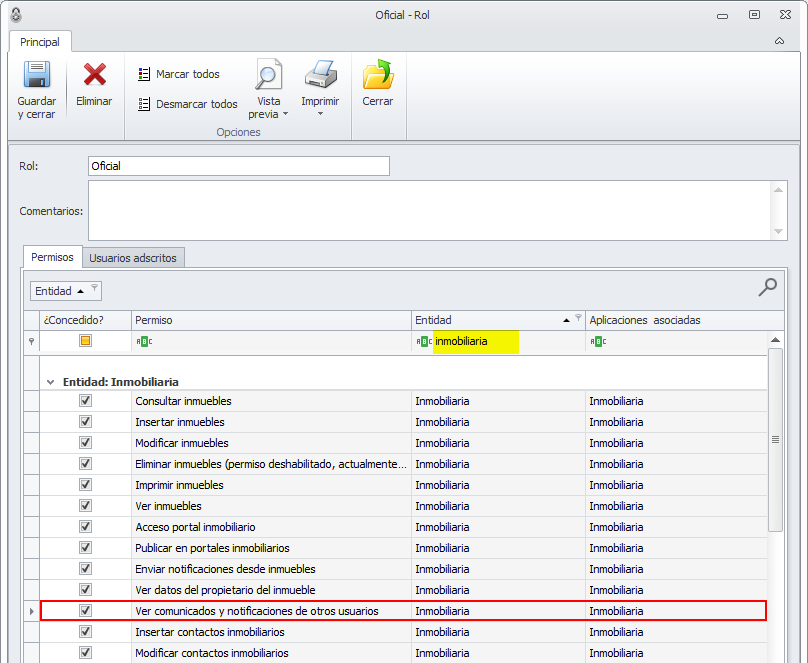The image size is (808, 663).
Task: Click the Cerrar folder icon
Action: click(378, 76)
